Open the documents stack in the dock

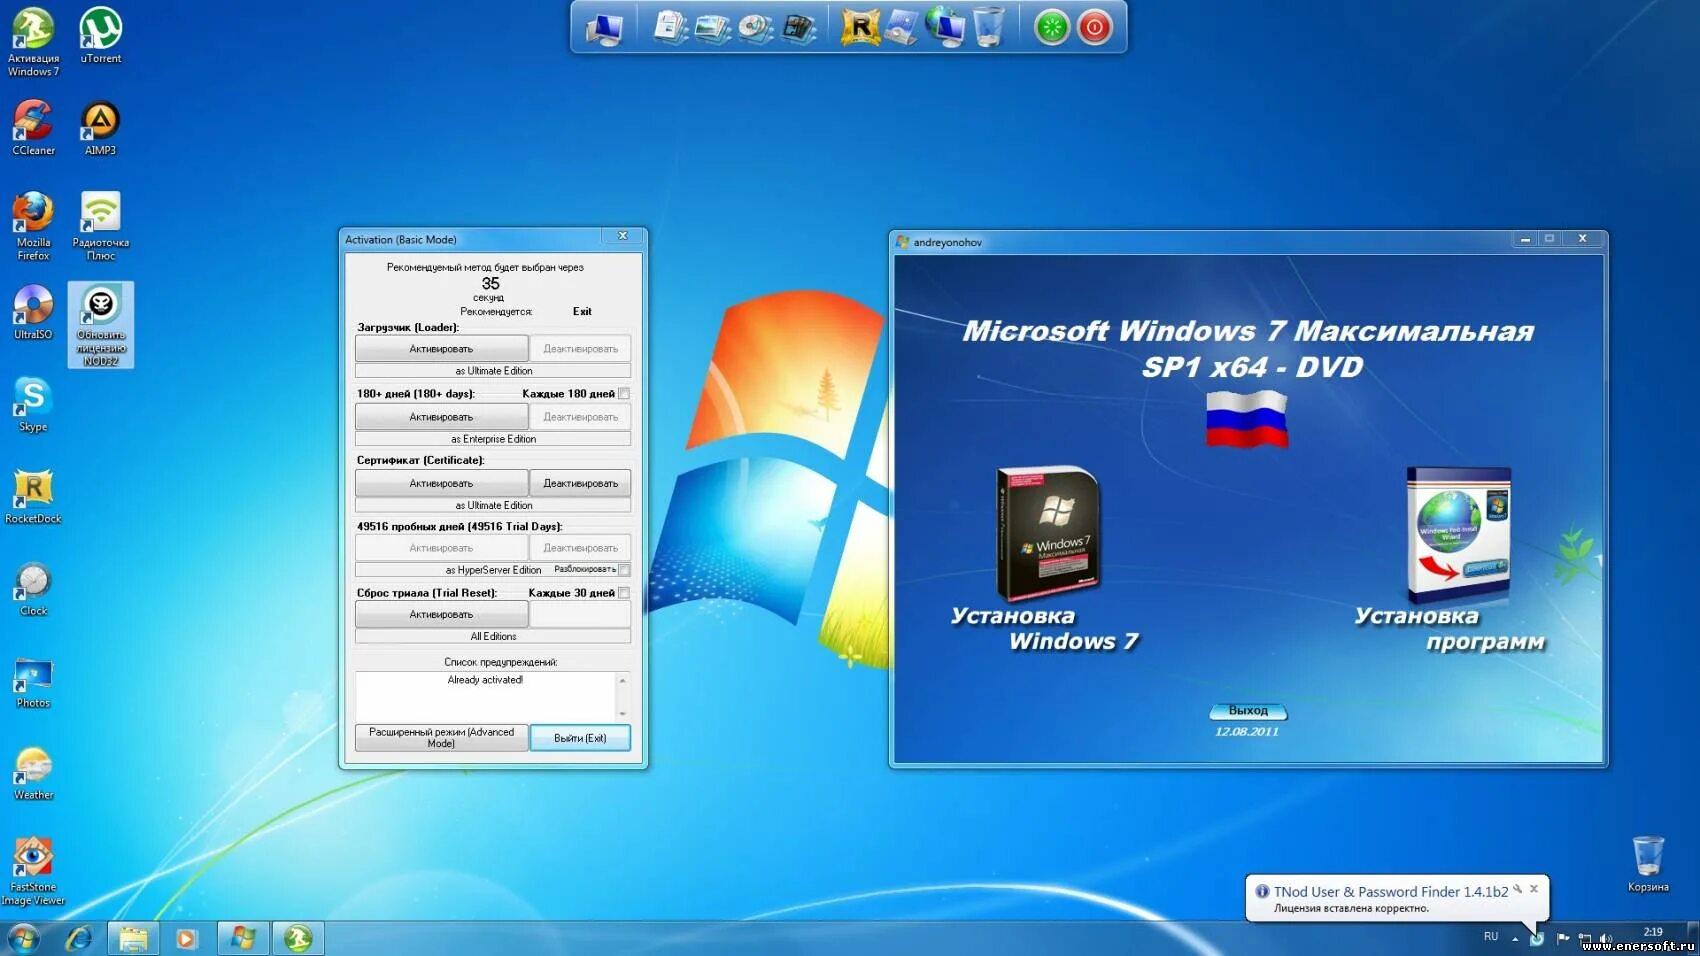click(669, 27)
